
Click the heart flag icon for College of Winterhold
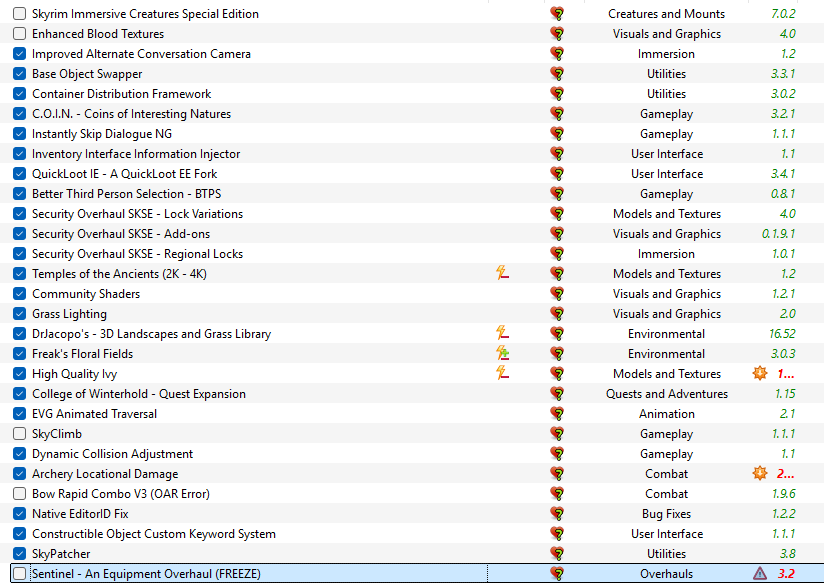pyautogui.click(x=557, y=394)
